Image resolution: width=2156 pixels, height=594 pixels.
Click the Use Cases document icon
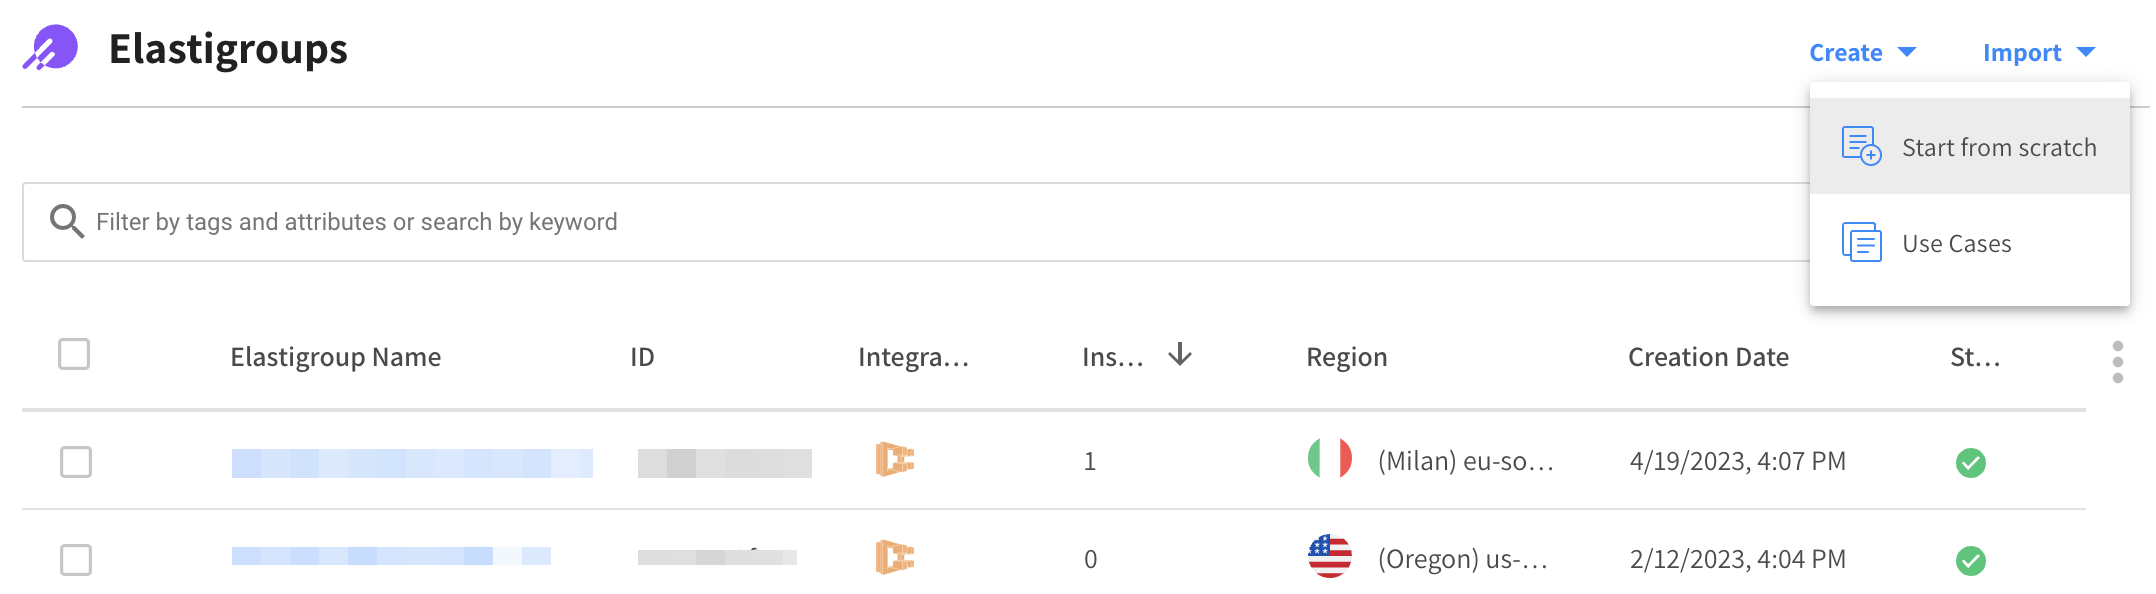pyautogui.click(x=1861, y=242)
